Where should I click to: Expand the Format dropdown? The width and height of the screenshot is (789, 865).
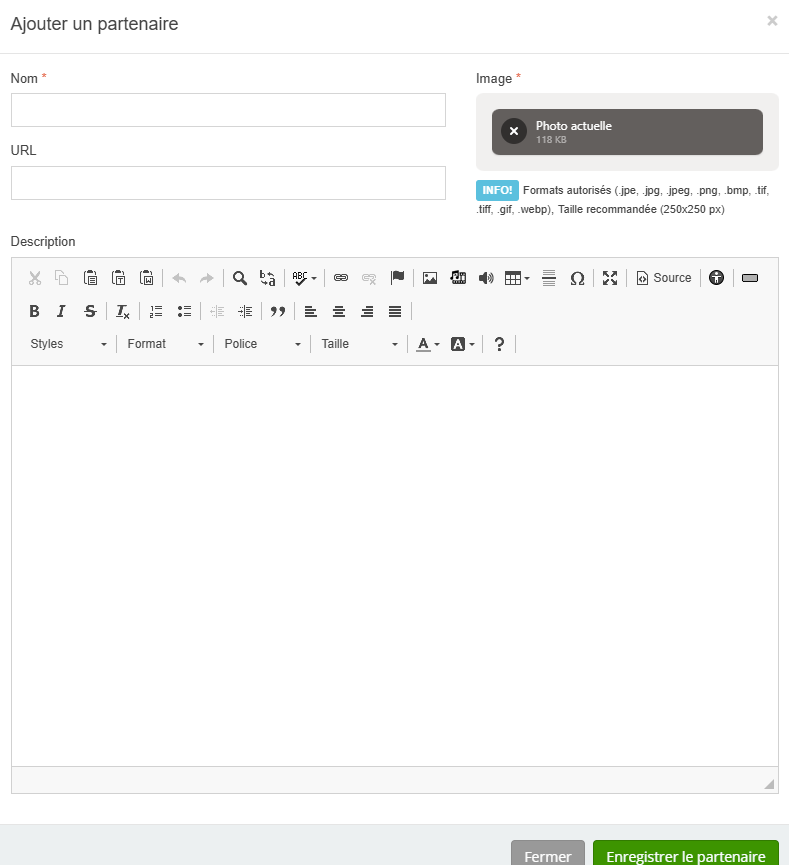[165, 344]
